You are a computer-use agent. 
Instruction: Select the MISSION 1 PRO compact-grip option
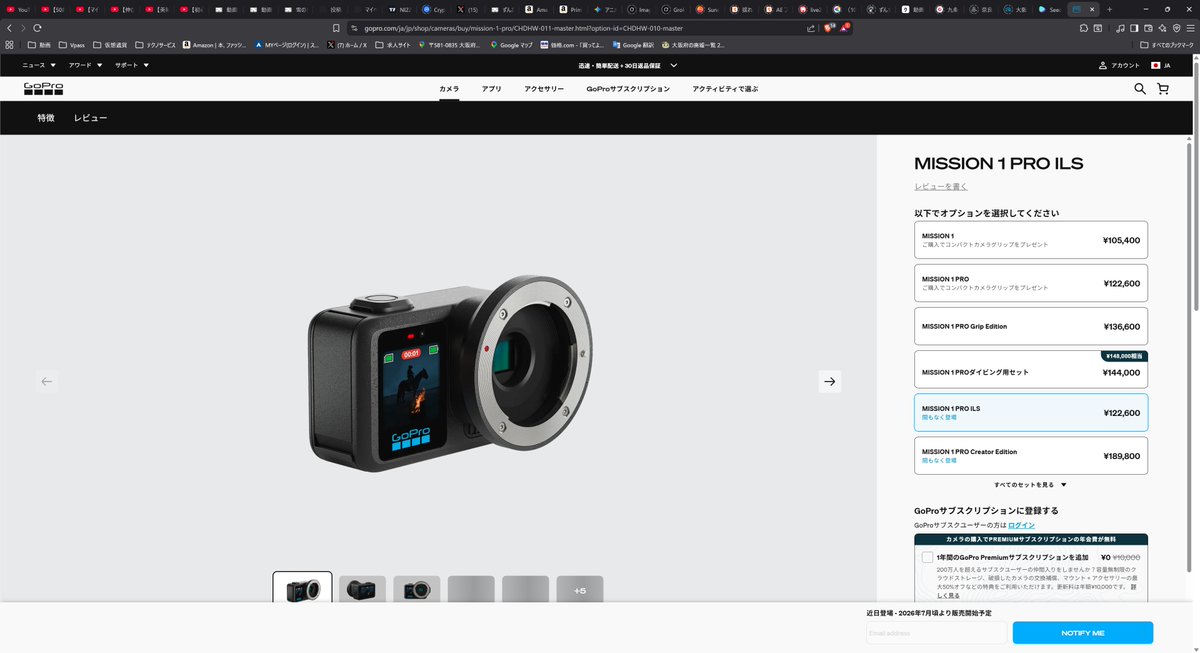[x=1031, y=283]
